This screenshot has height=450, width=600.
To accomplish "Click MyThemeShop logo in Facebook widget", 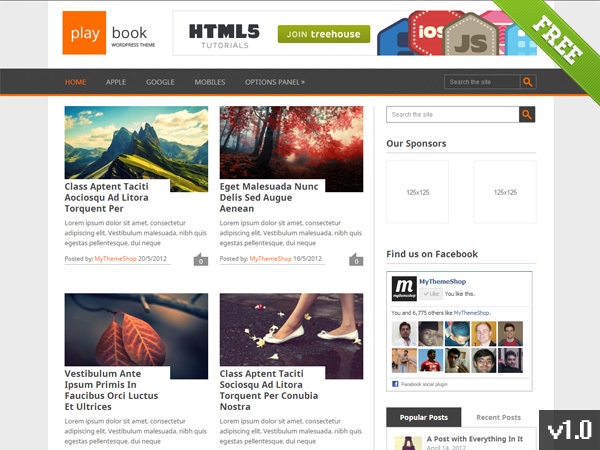I will pyautogui.click(x=403, y=287).
